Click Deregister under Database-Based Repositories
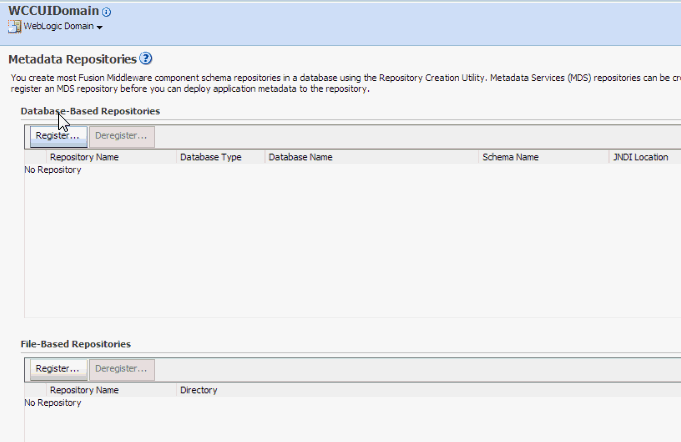Image resolution: width=681 pixels, height=442 pixels. click(122, 136)
